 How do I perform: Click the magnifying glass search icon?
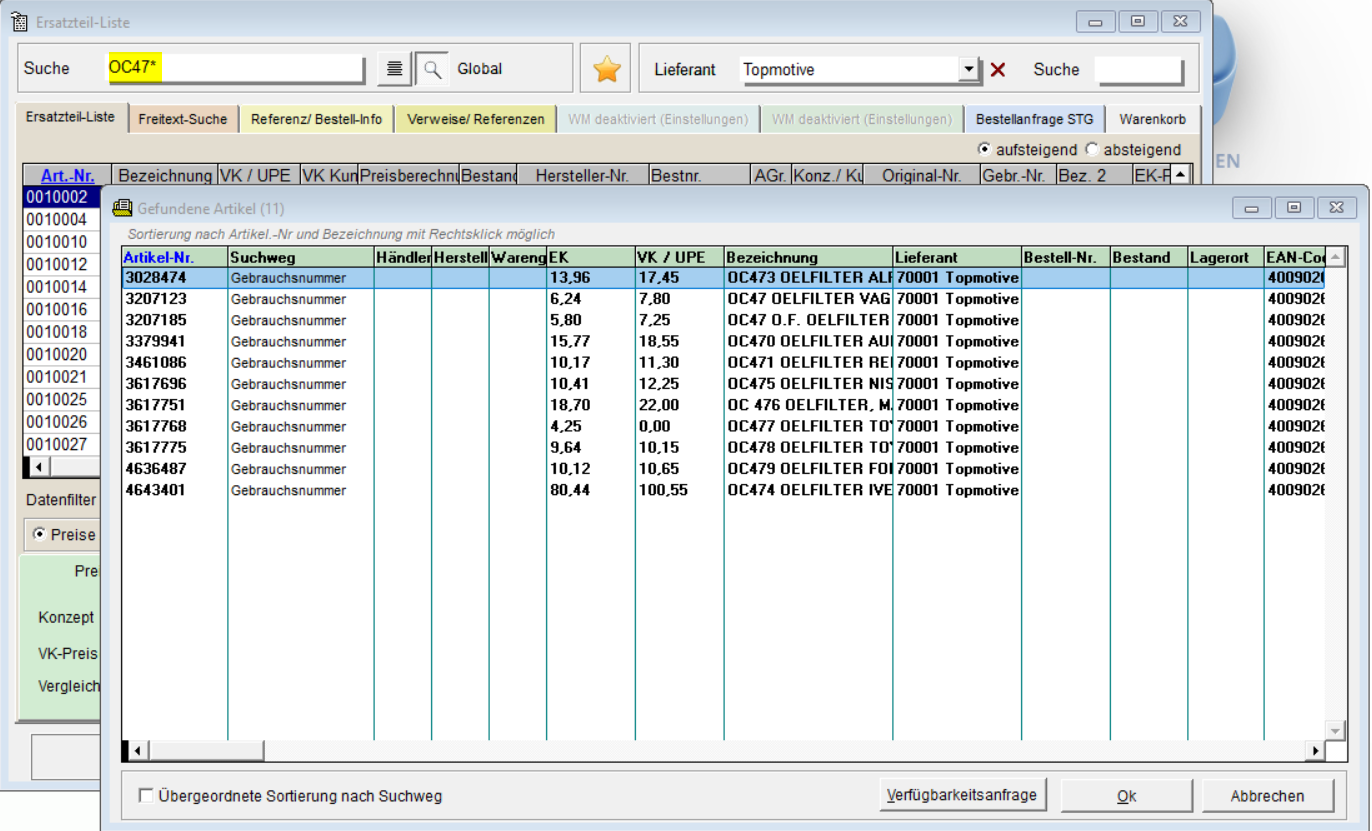pos(432,69)
